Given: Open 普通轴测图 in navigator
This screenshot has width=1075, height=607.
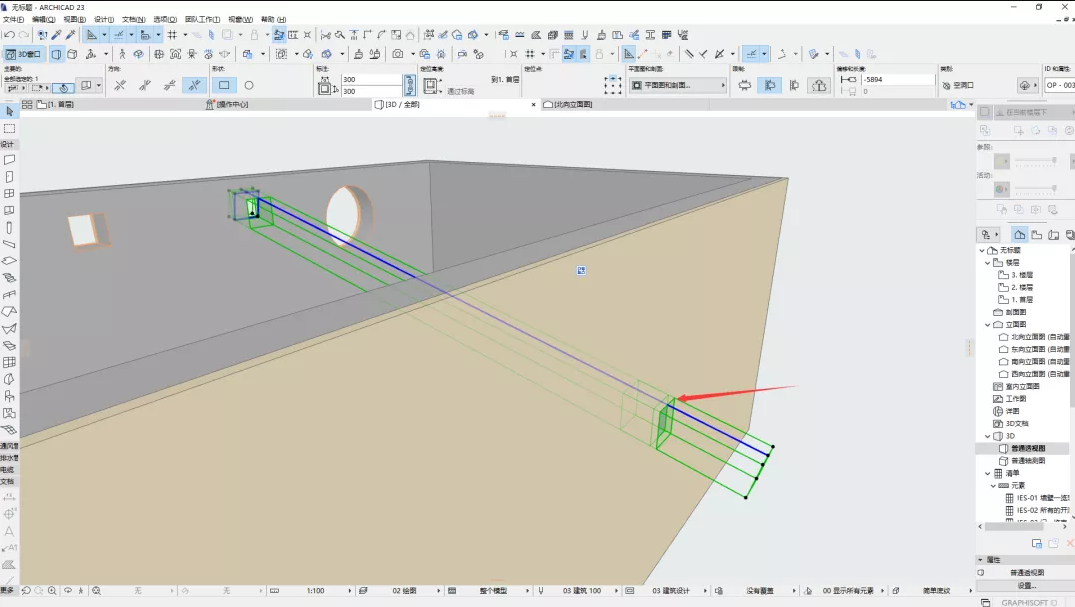Looking at the screenshot, I should pos(1027,461).
